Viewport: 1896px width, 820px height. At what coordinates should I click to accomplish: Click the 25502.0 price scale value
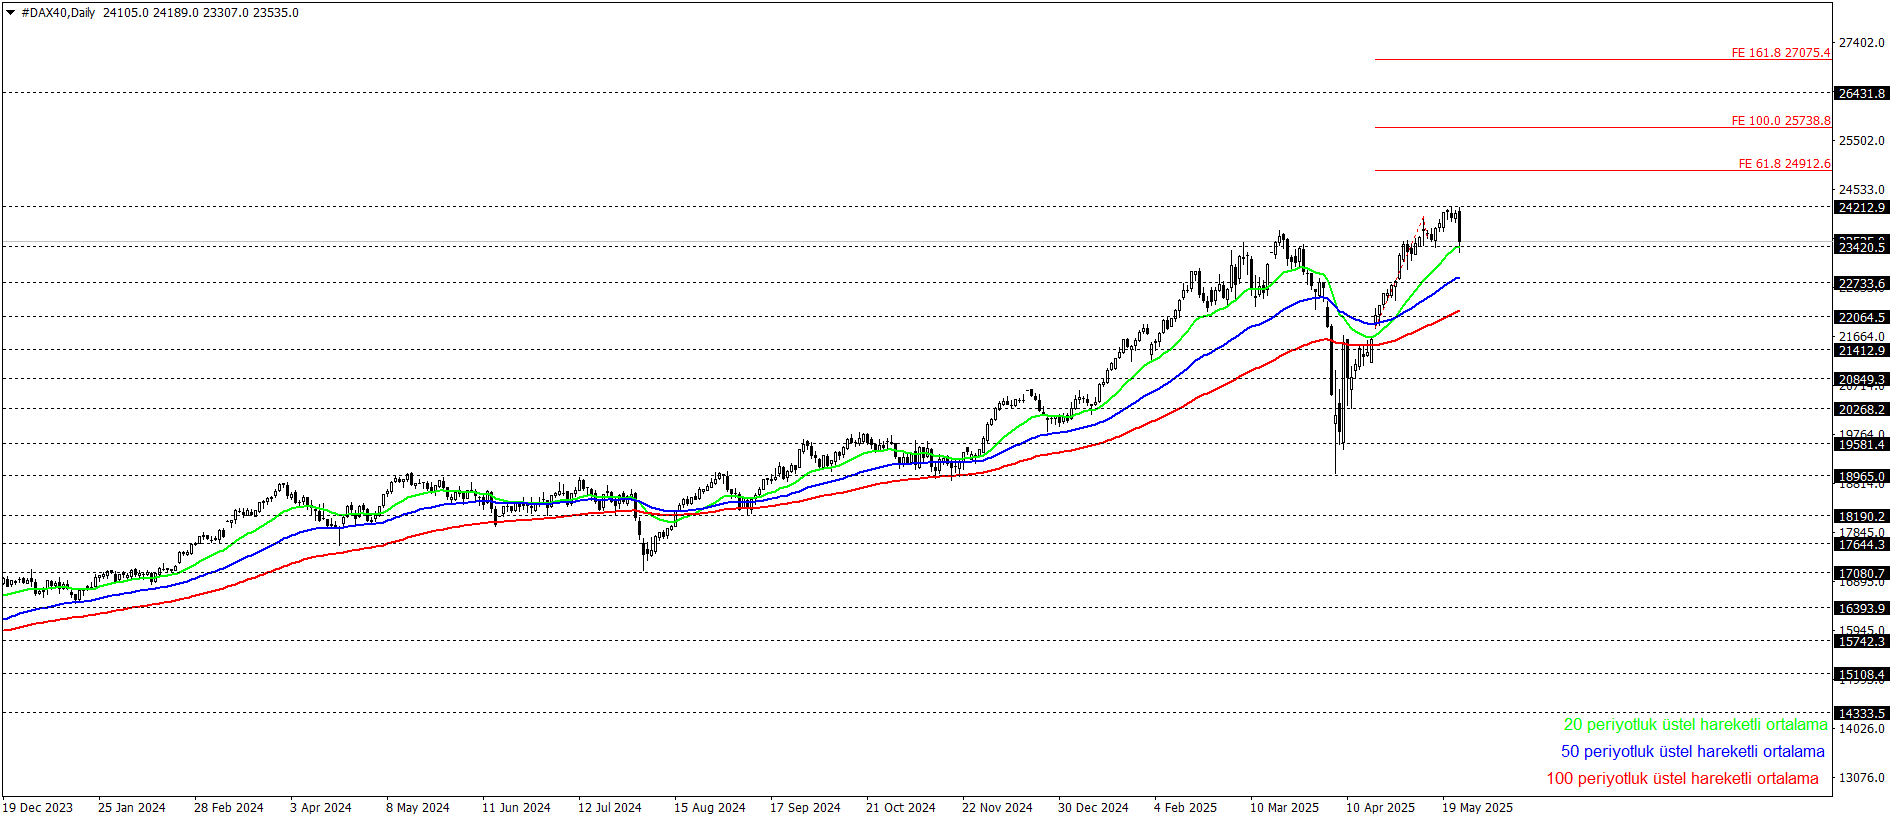(1862, 141)
